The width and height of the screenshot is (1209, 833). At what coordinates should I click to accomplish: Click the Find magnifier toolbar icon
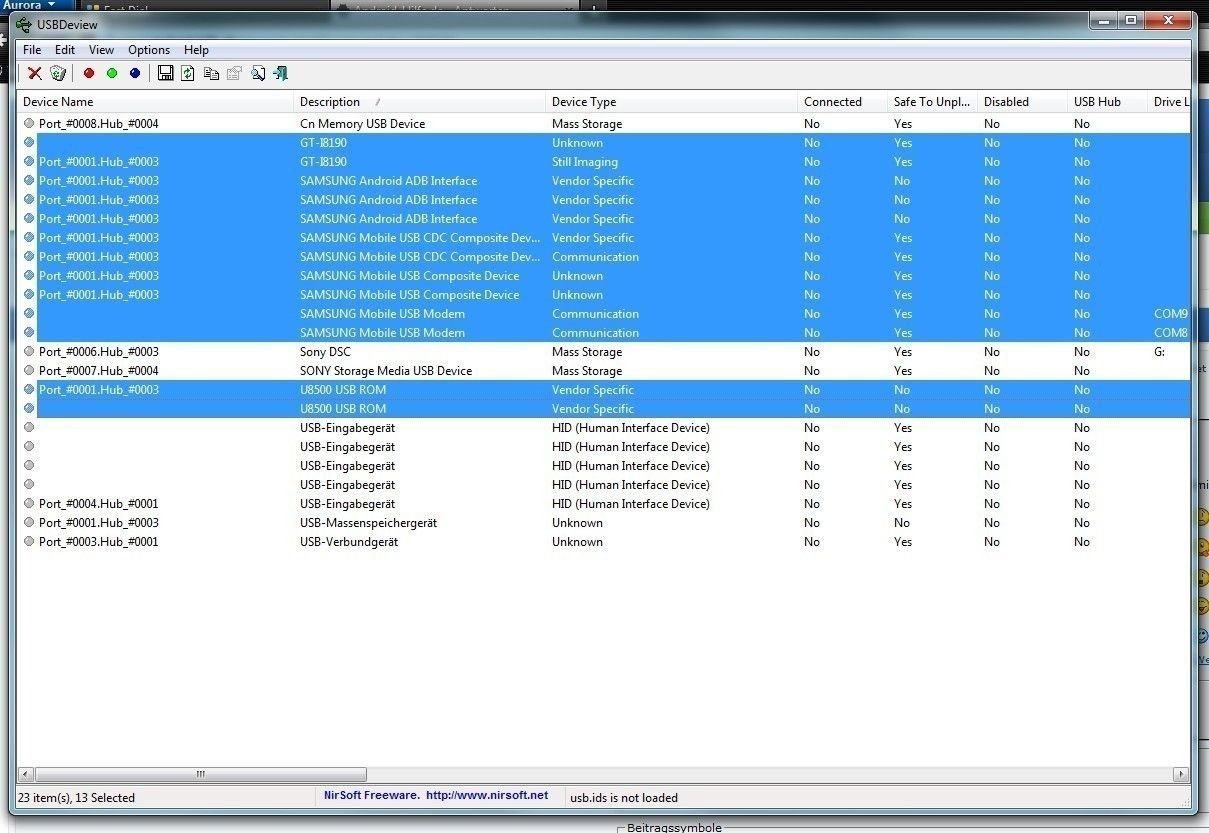pyautogui.click(x=258, y=73)
